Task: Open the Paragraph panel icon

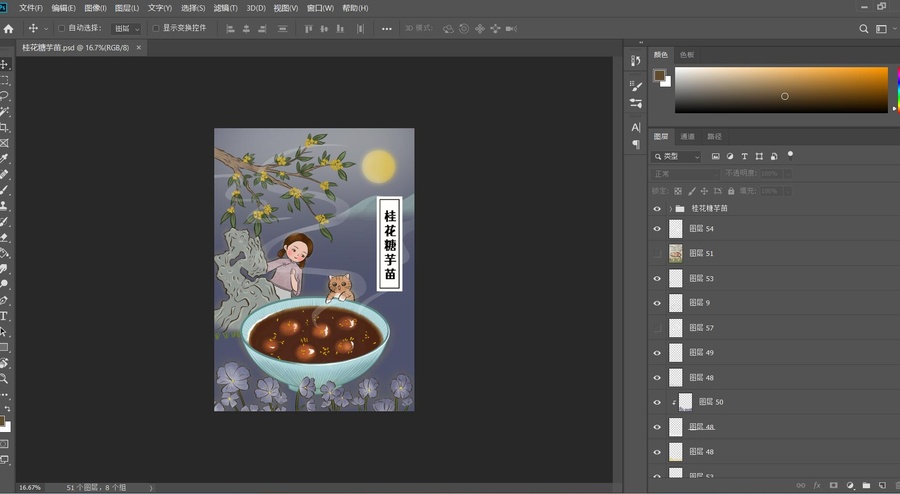Action: click(x=635, y=144)
